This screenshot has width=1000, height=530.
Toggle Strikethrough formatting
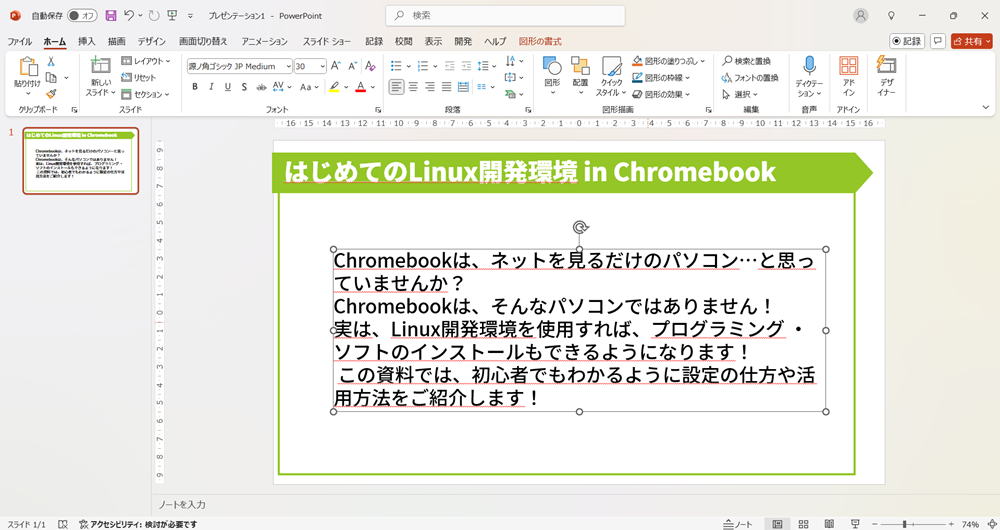260,87
